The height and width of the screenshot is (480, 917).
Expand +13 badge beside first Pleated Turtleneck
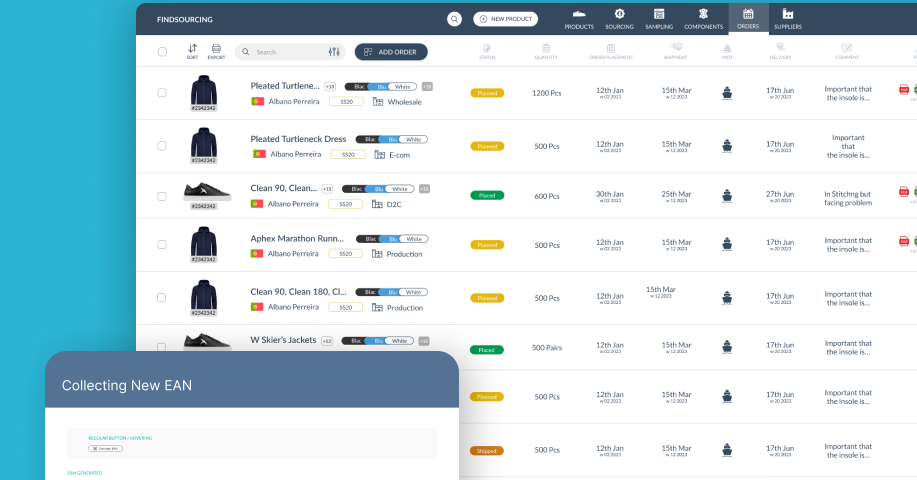(330, 86)
